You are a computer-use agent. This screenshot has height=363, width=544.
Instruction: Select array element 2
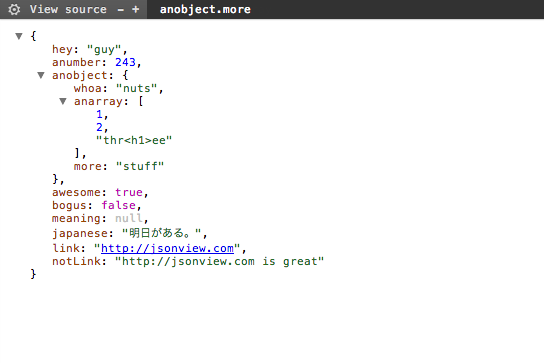(99, 127)
